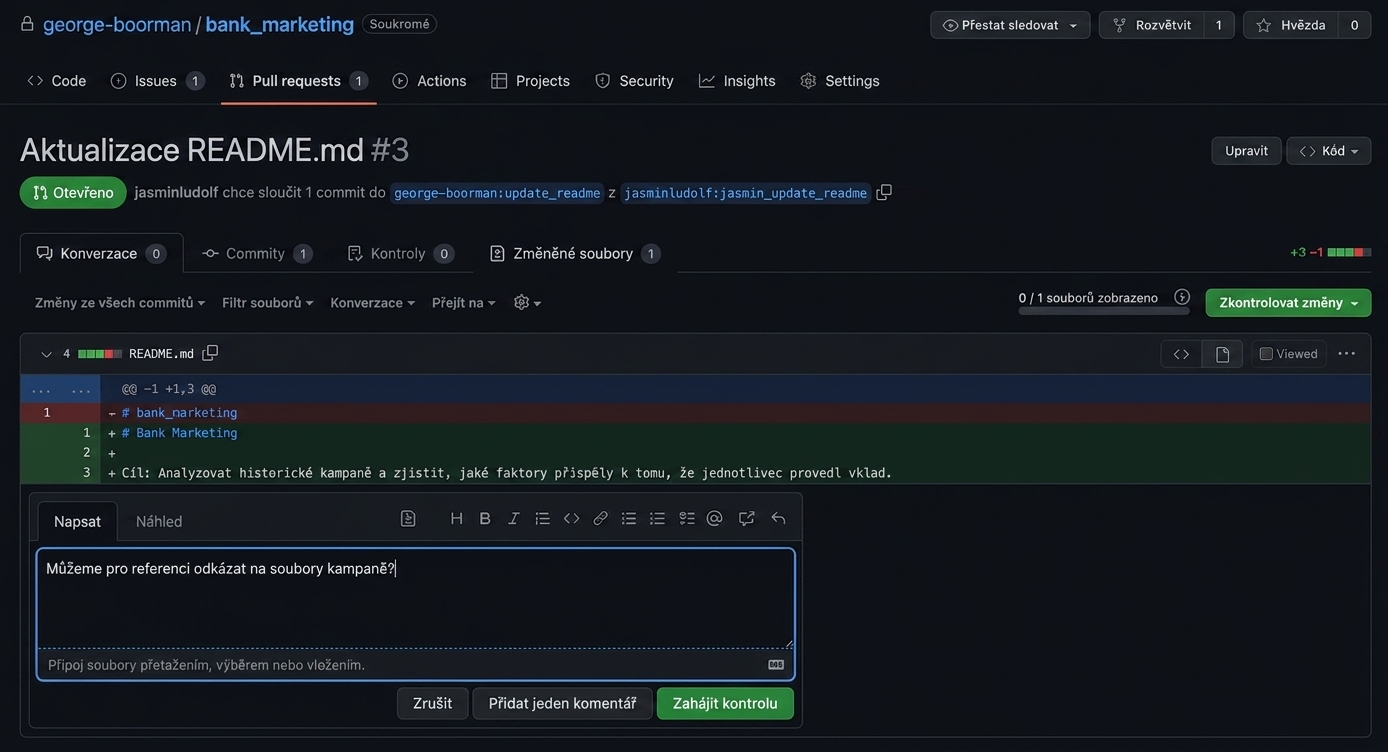Open forks count next to Rozvětvit
This screenshot has height=752, width=1388.
click(x=1218, y=25)
